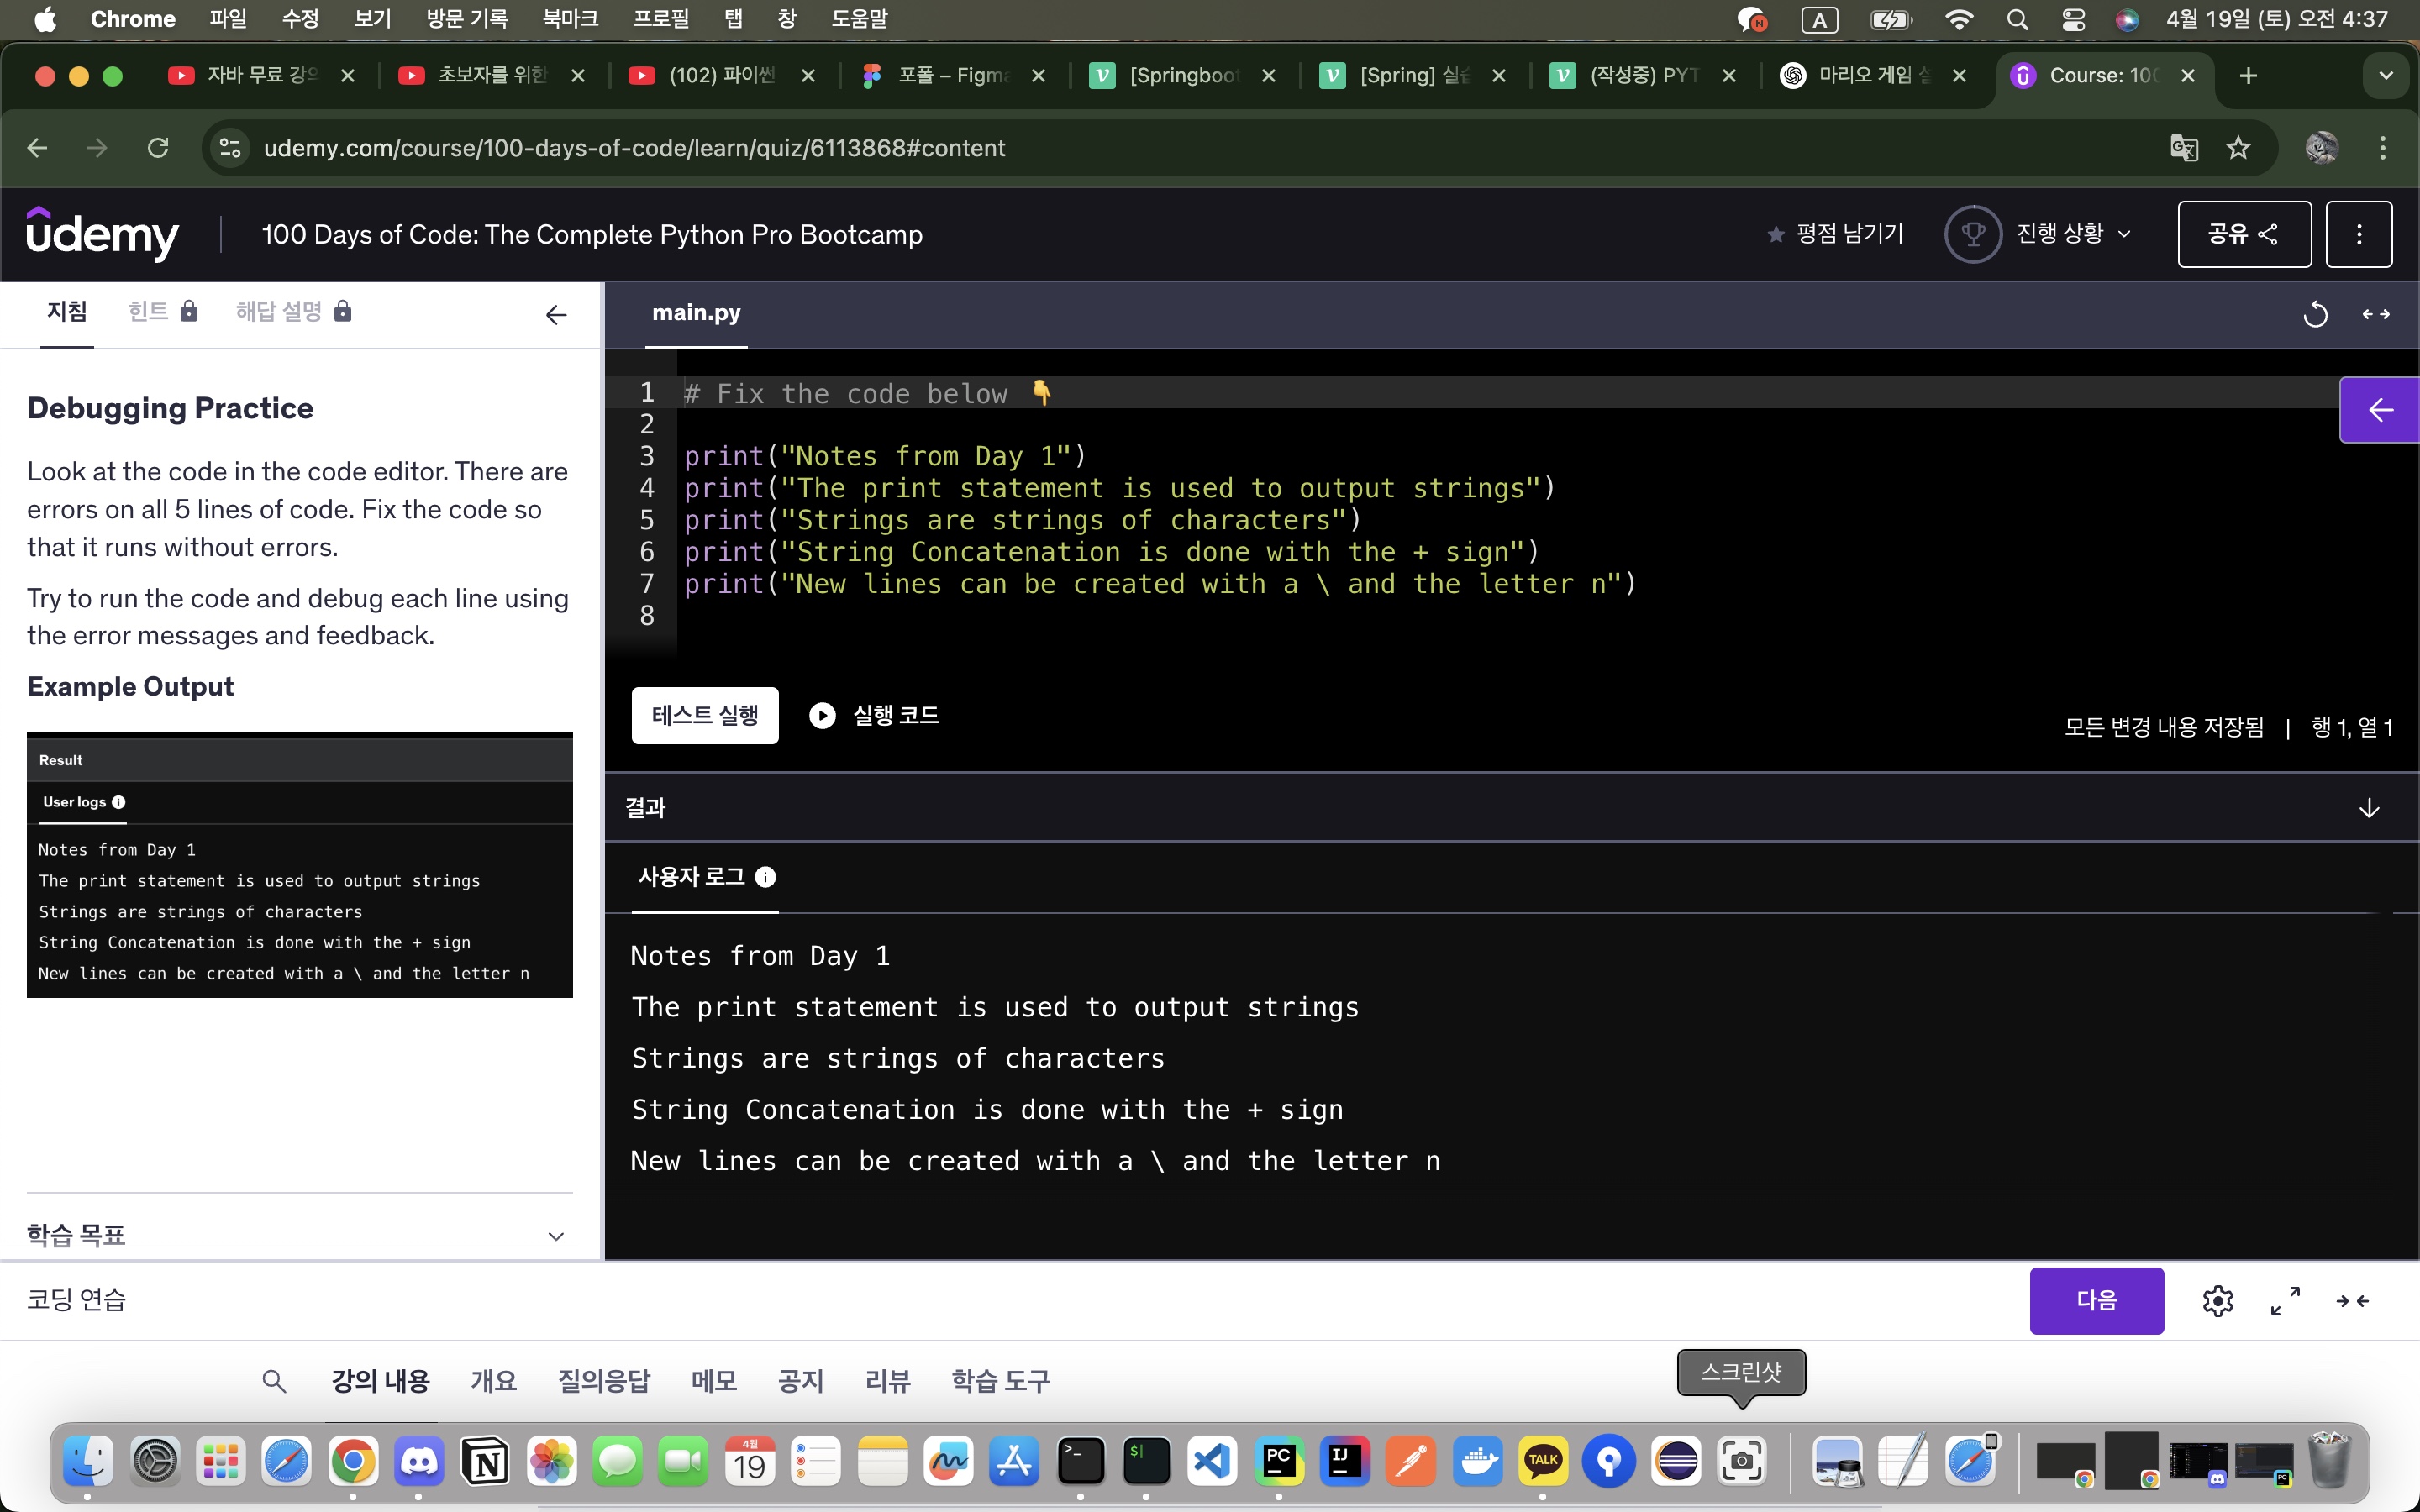2420x1512 pixels.
Task: Toggle the theater mode collapse arrows
Action: pyautogui.click(x=2352, y=1301)
